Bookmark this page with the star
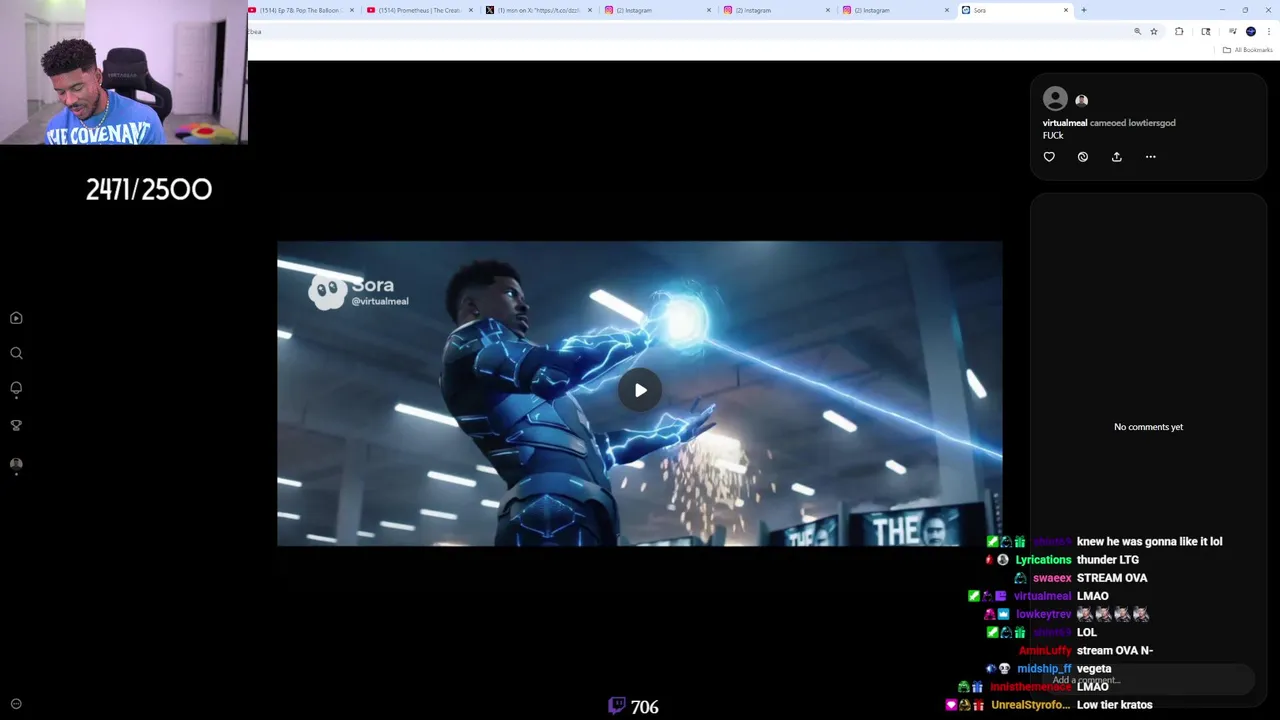The image size is (1280, 720). pos(1154,32)
